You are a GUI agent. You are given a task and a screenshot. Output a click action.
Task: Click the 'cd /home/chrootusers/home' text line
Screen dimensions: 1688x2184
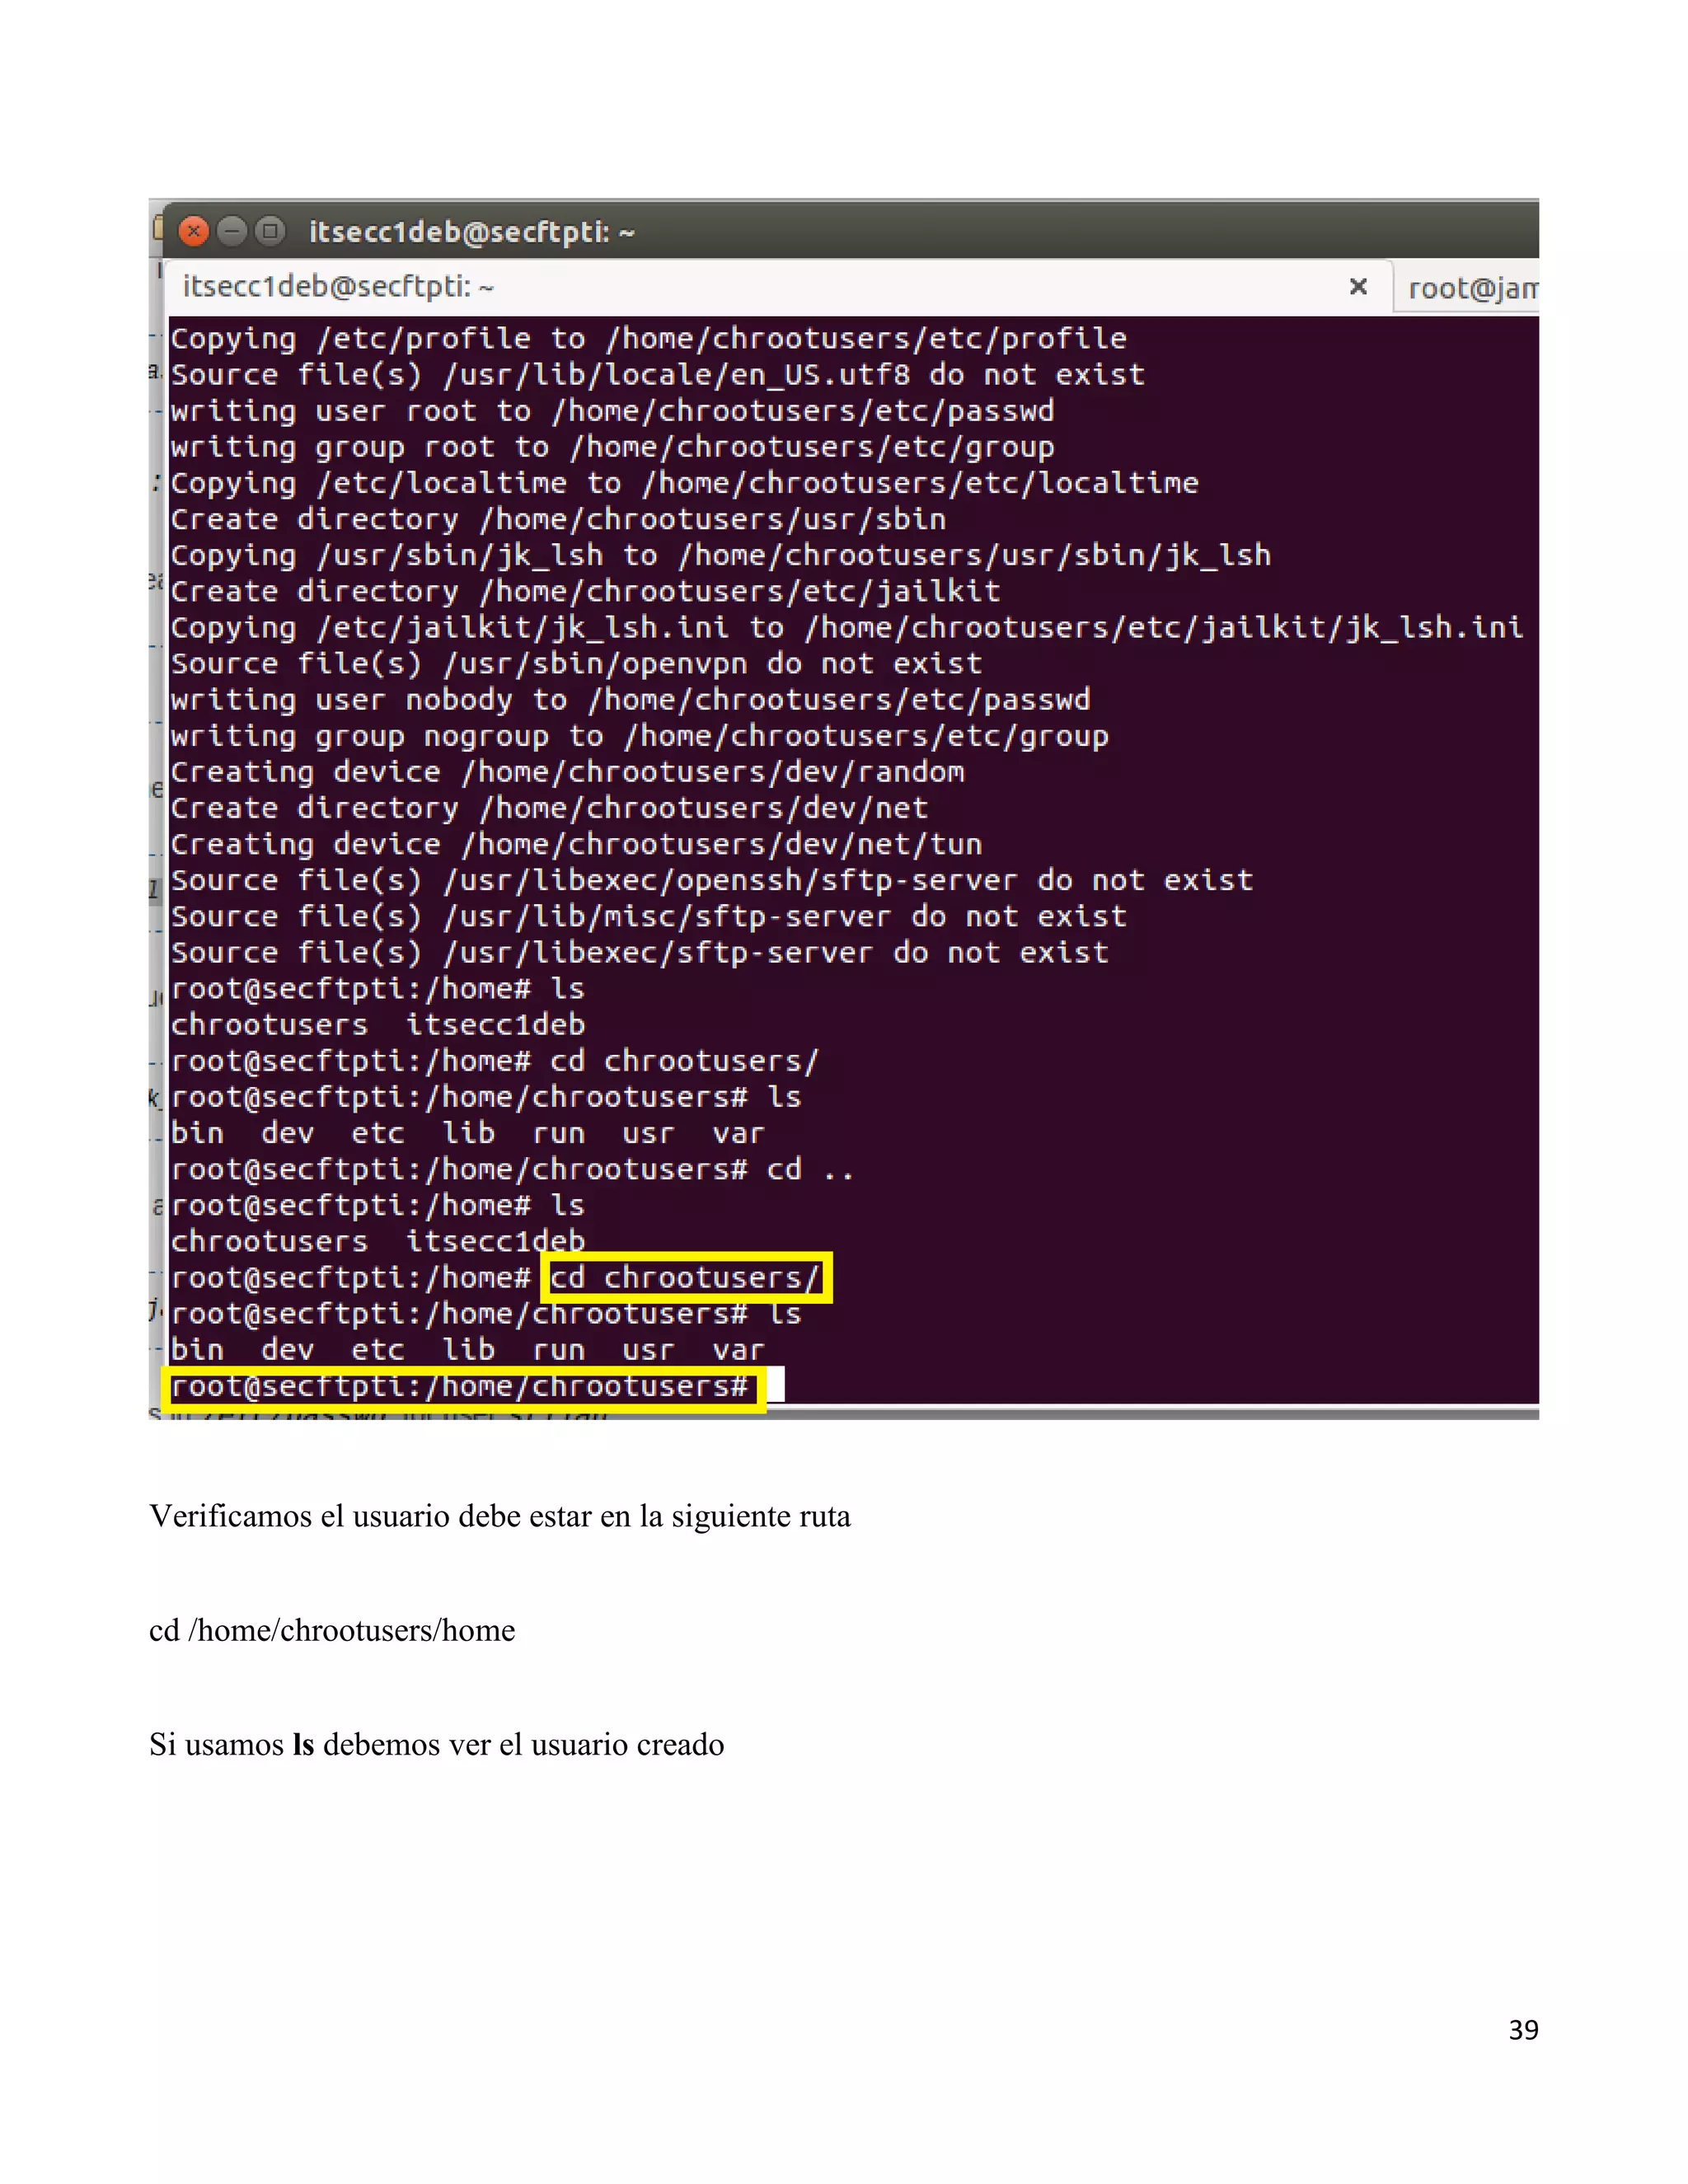pyautogui.click(x=332, y=1631)
